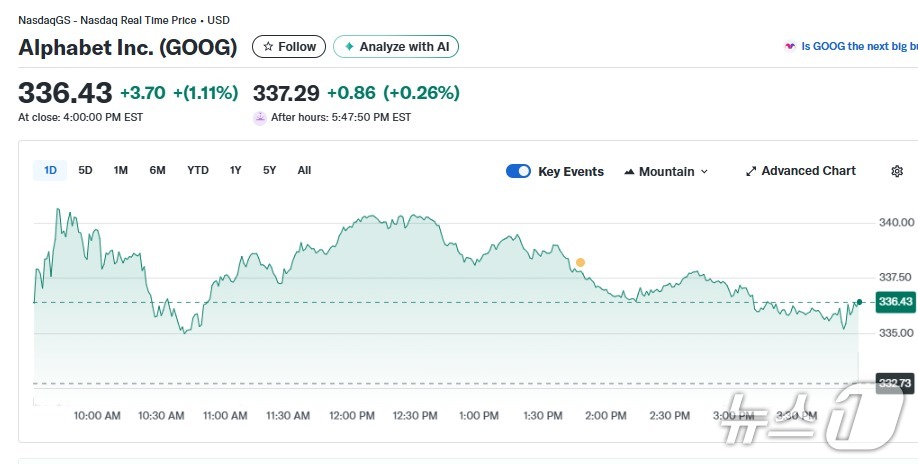Toggle the Key Events switch off
918x464 pixels.
click(x=518, y=171)
